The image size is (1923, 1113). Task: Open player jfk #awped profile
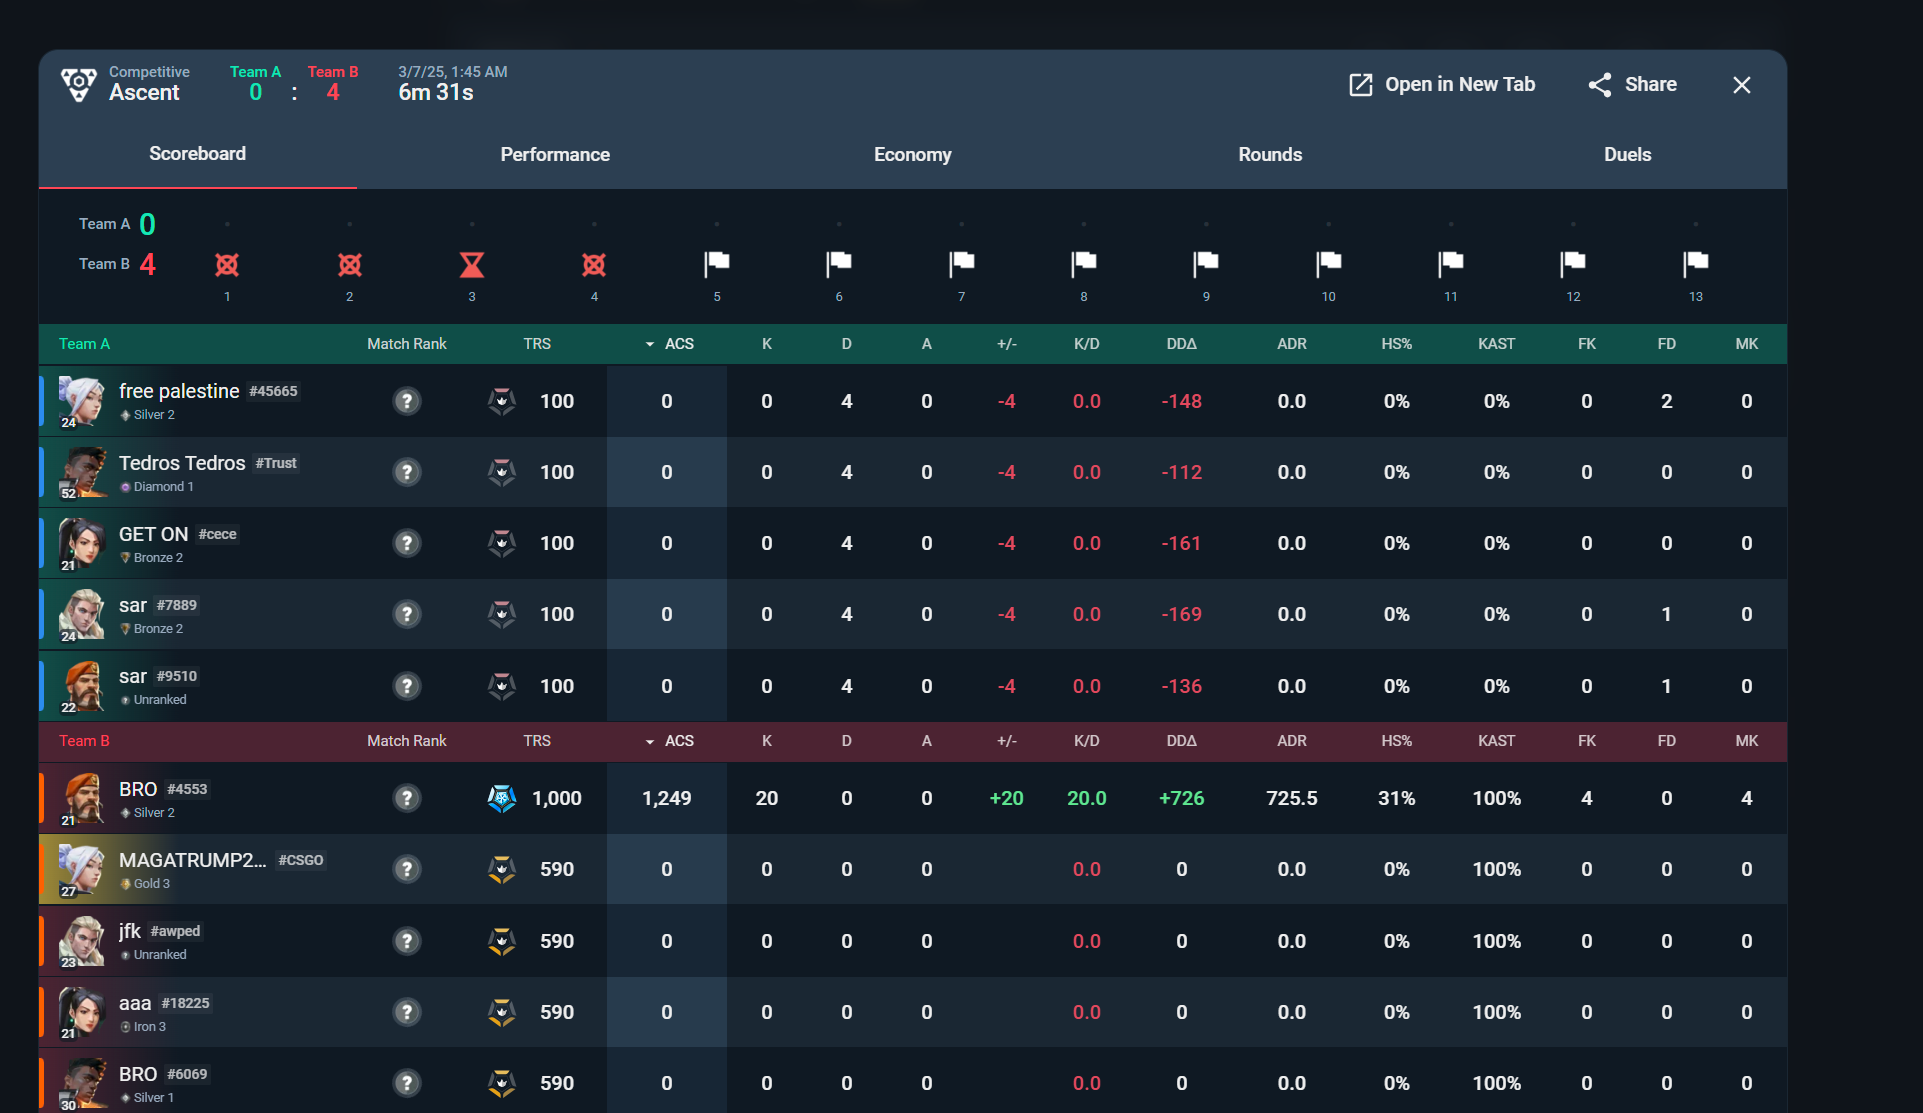click(130, 931)
